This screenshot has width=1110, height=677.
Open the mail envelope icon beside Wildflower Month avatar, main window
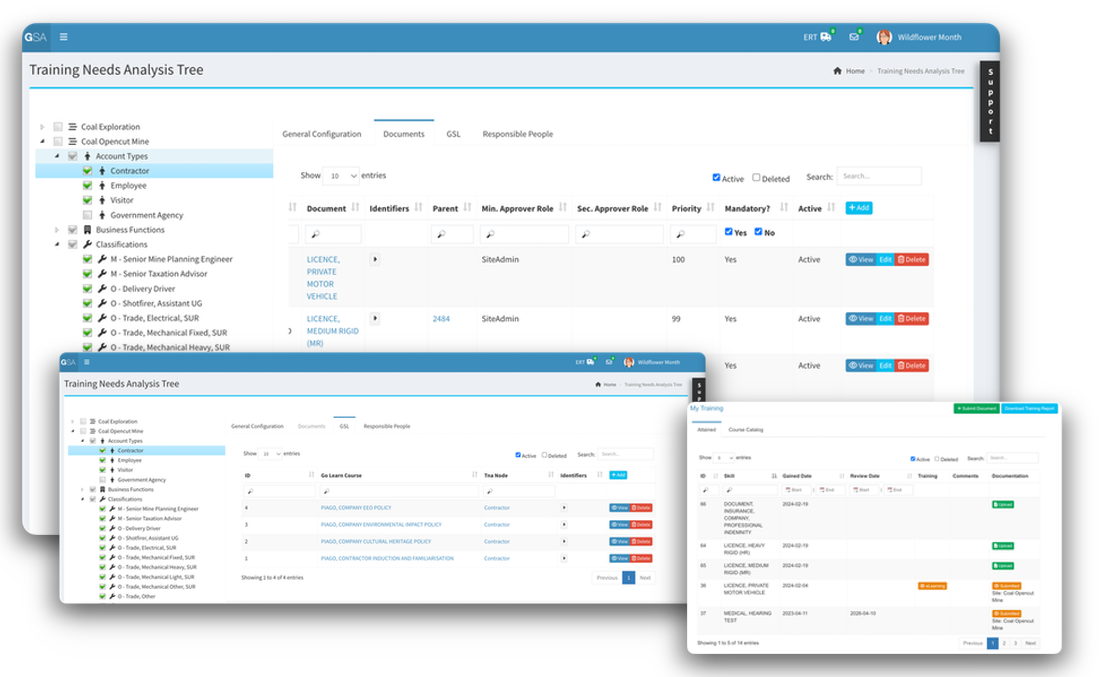coord(854,37)
